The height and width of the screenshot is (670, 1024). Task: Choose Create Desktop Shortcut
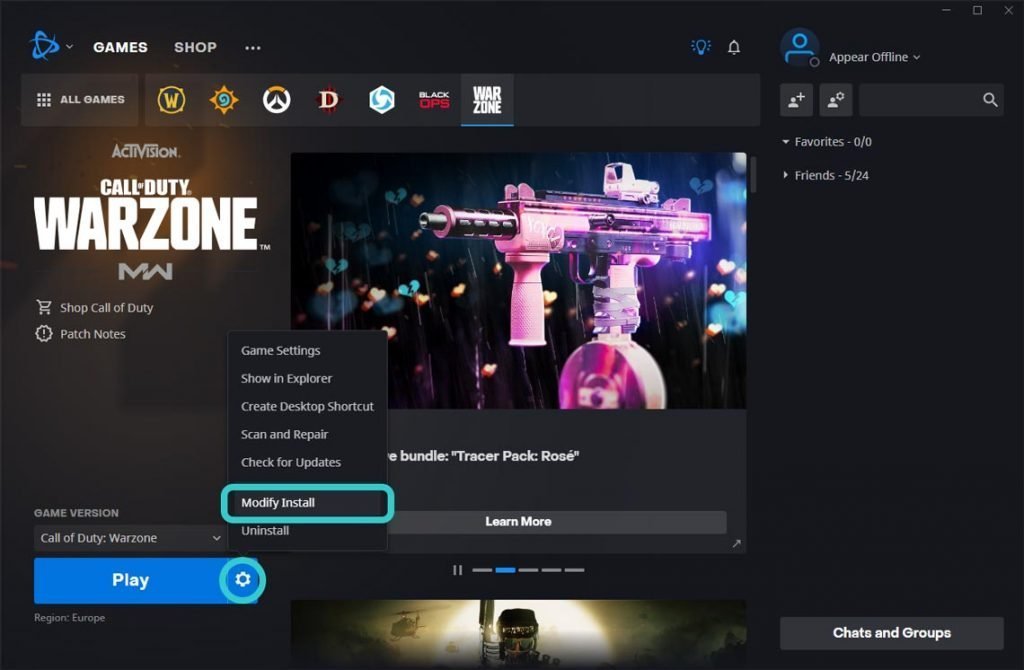[307, 406]
